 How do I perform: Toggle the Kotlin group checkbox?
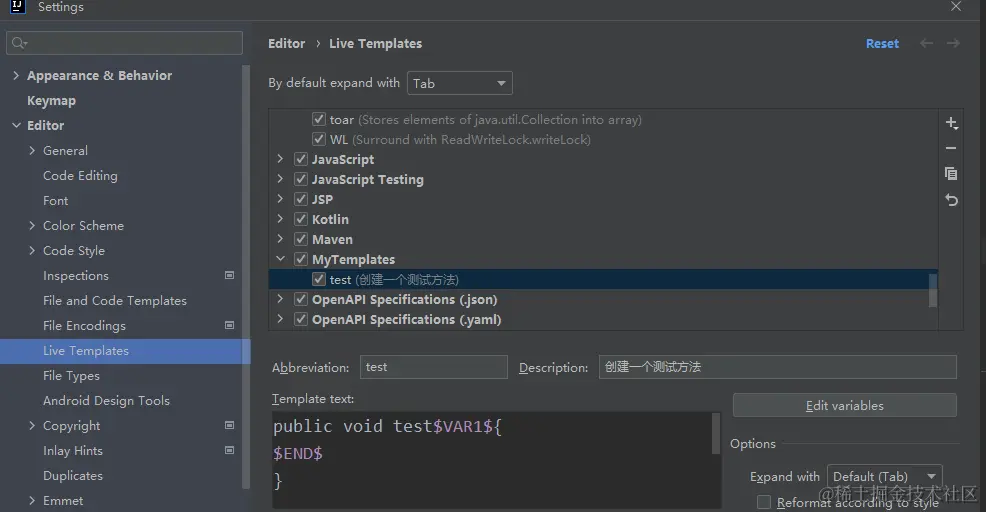(x=301, y=220)
